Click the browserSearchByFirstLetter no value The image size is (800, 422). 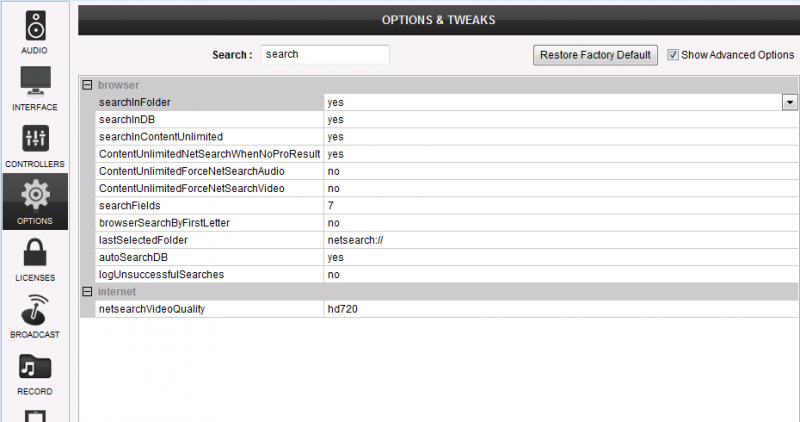click(333, 223)
